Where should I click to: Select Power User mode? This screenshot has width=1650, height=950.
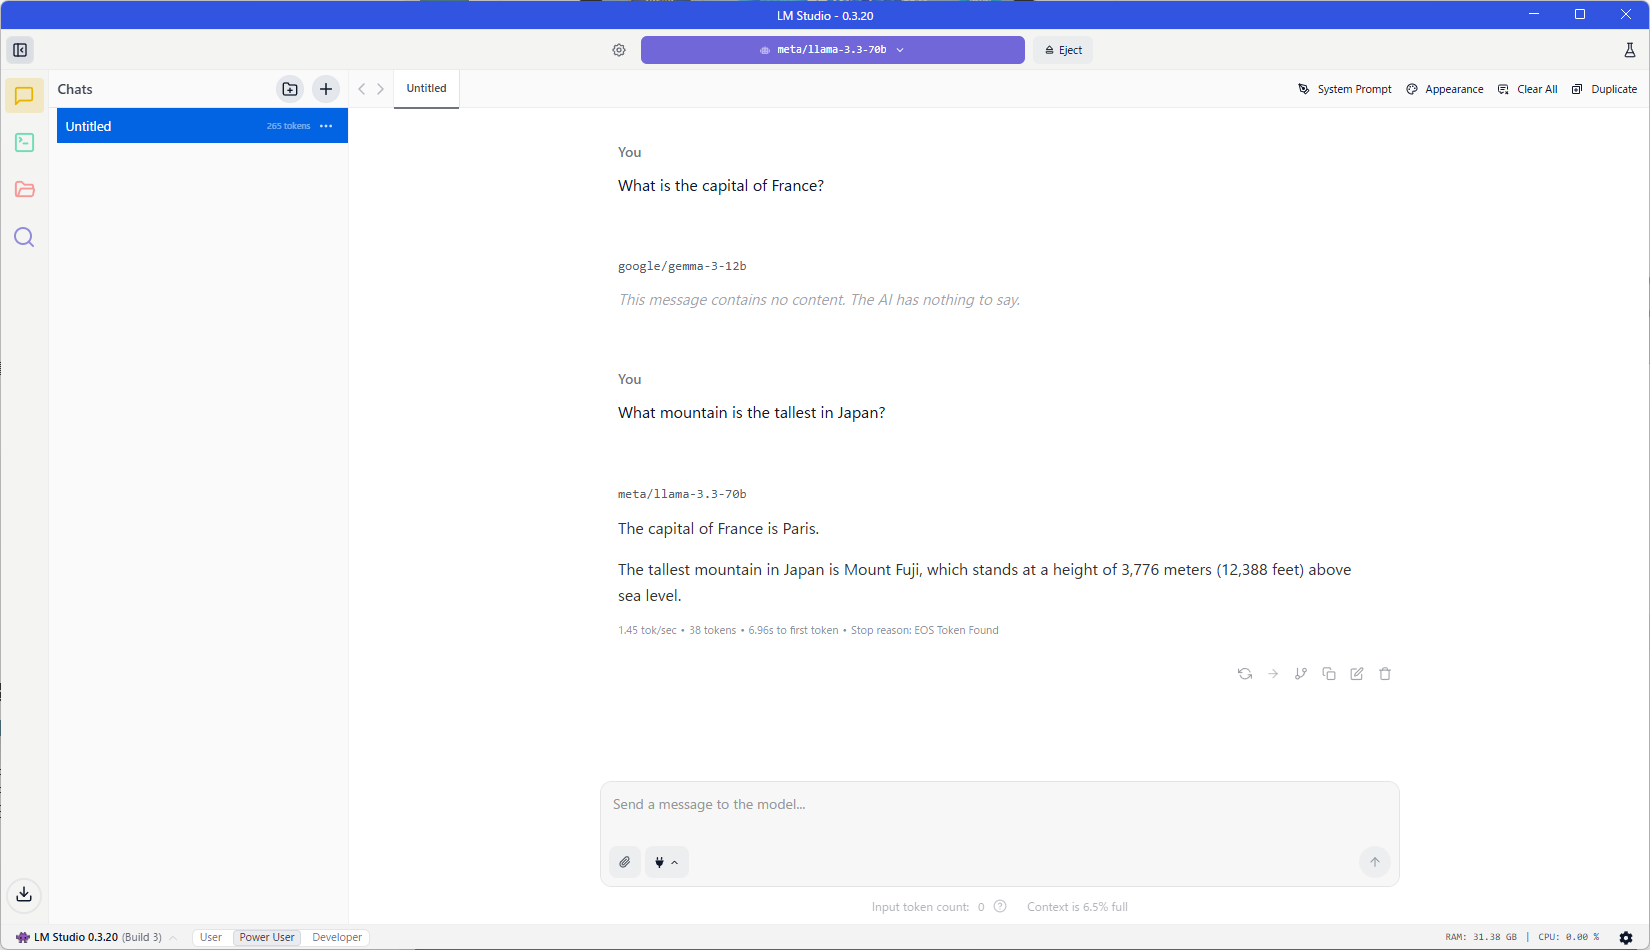[267, 937]
